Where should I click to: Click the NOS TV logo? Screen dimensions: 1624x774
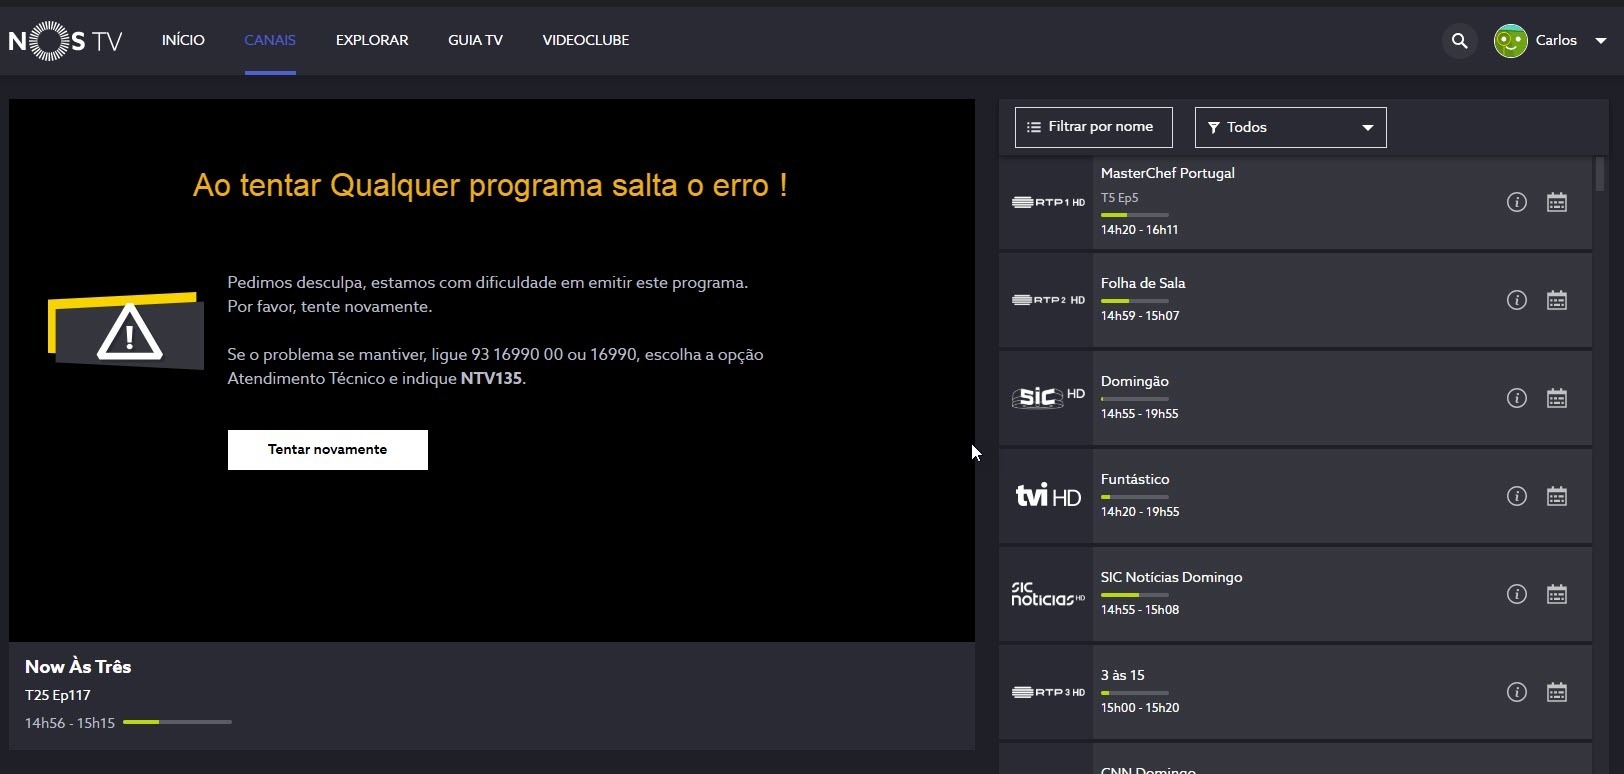[65, 41]
